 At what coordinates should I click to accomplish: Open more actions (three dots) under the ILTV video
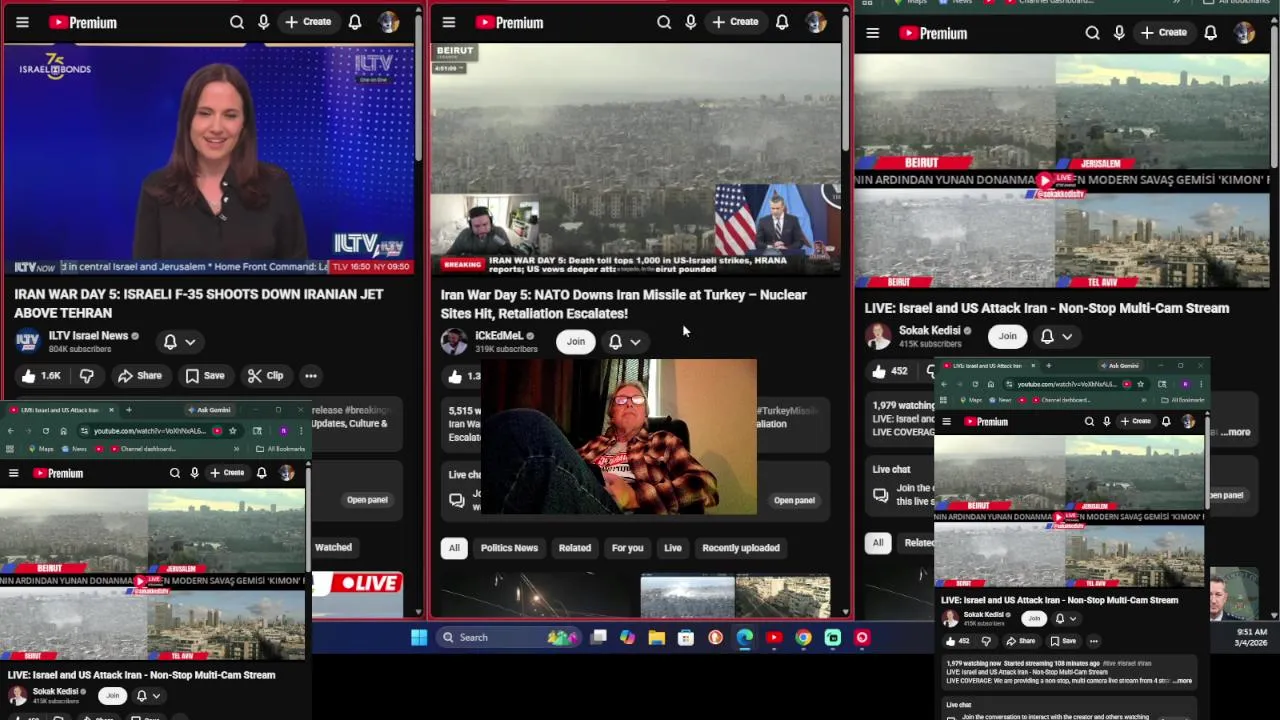click(311, 376)
